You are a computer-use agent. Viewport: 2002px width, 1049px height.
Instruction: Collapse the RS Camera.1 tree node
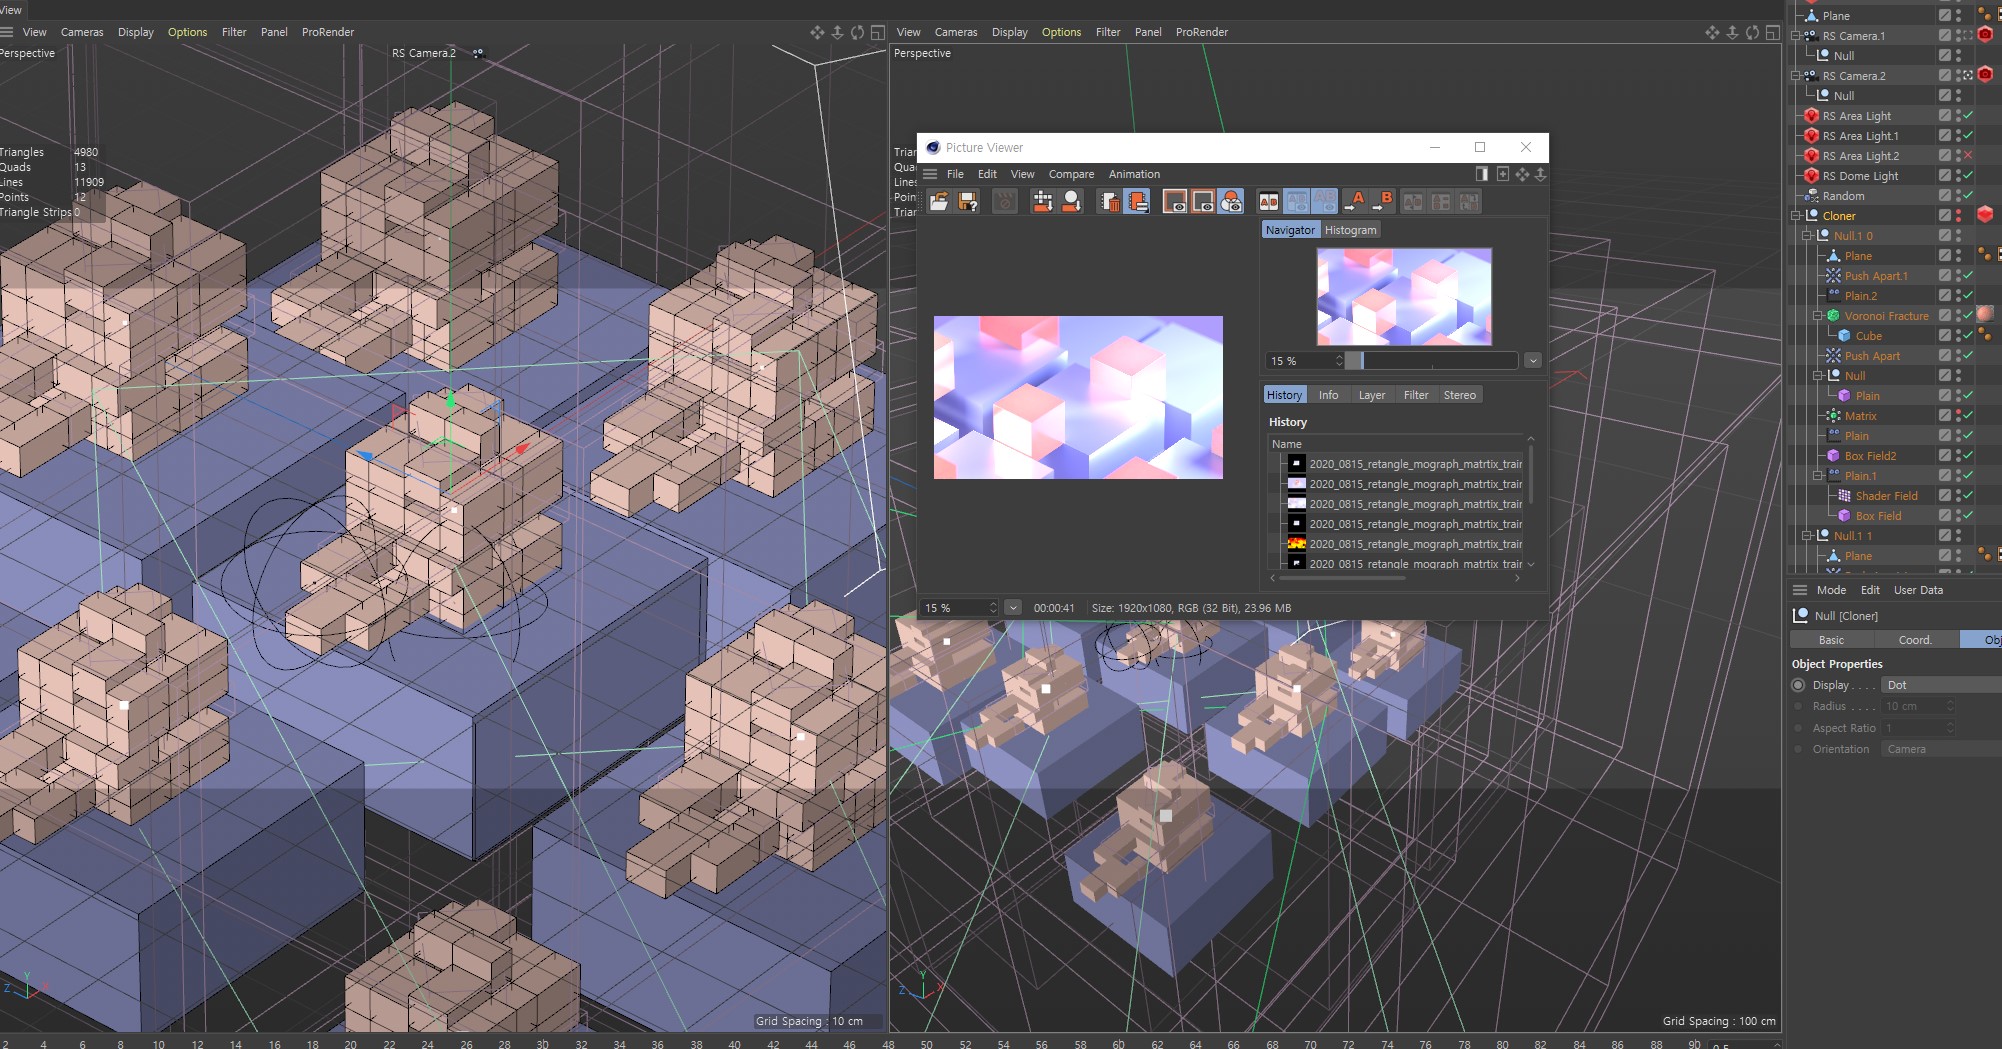pos(1796,36)
